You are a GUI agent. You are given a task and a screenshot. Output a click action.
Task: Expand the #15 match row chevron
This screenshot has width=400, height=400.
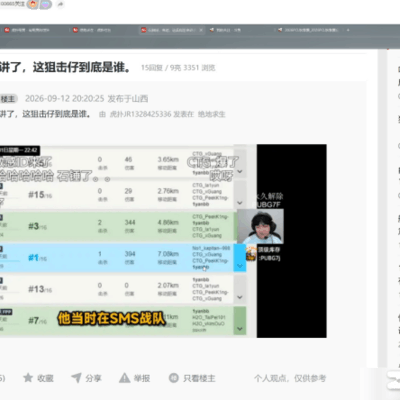coord(240,203)
